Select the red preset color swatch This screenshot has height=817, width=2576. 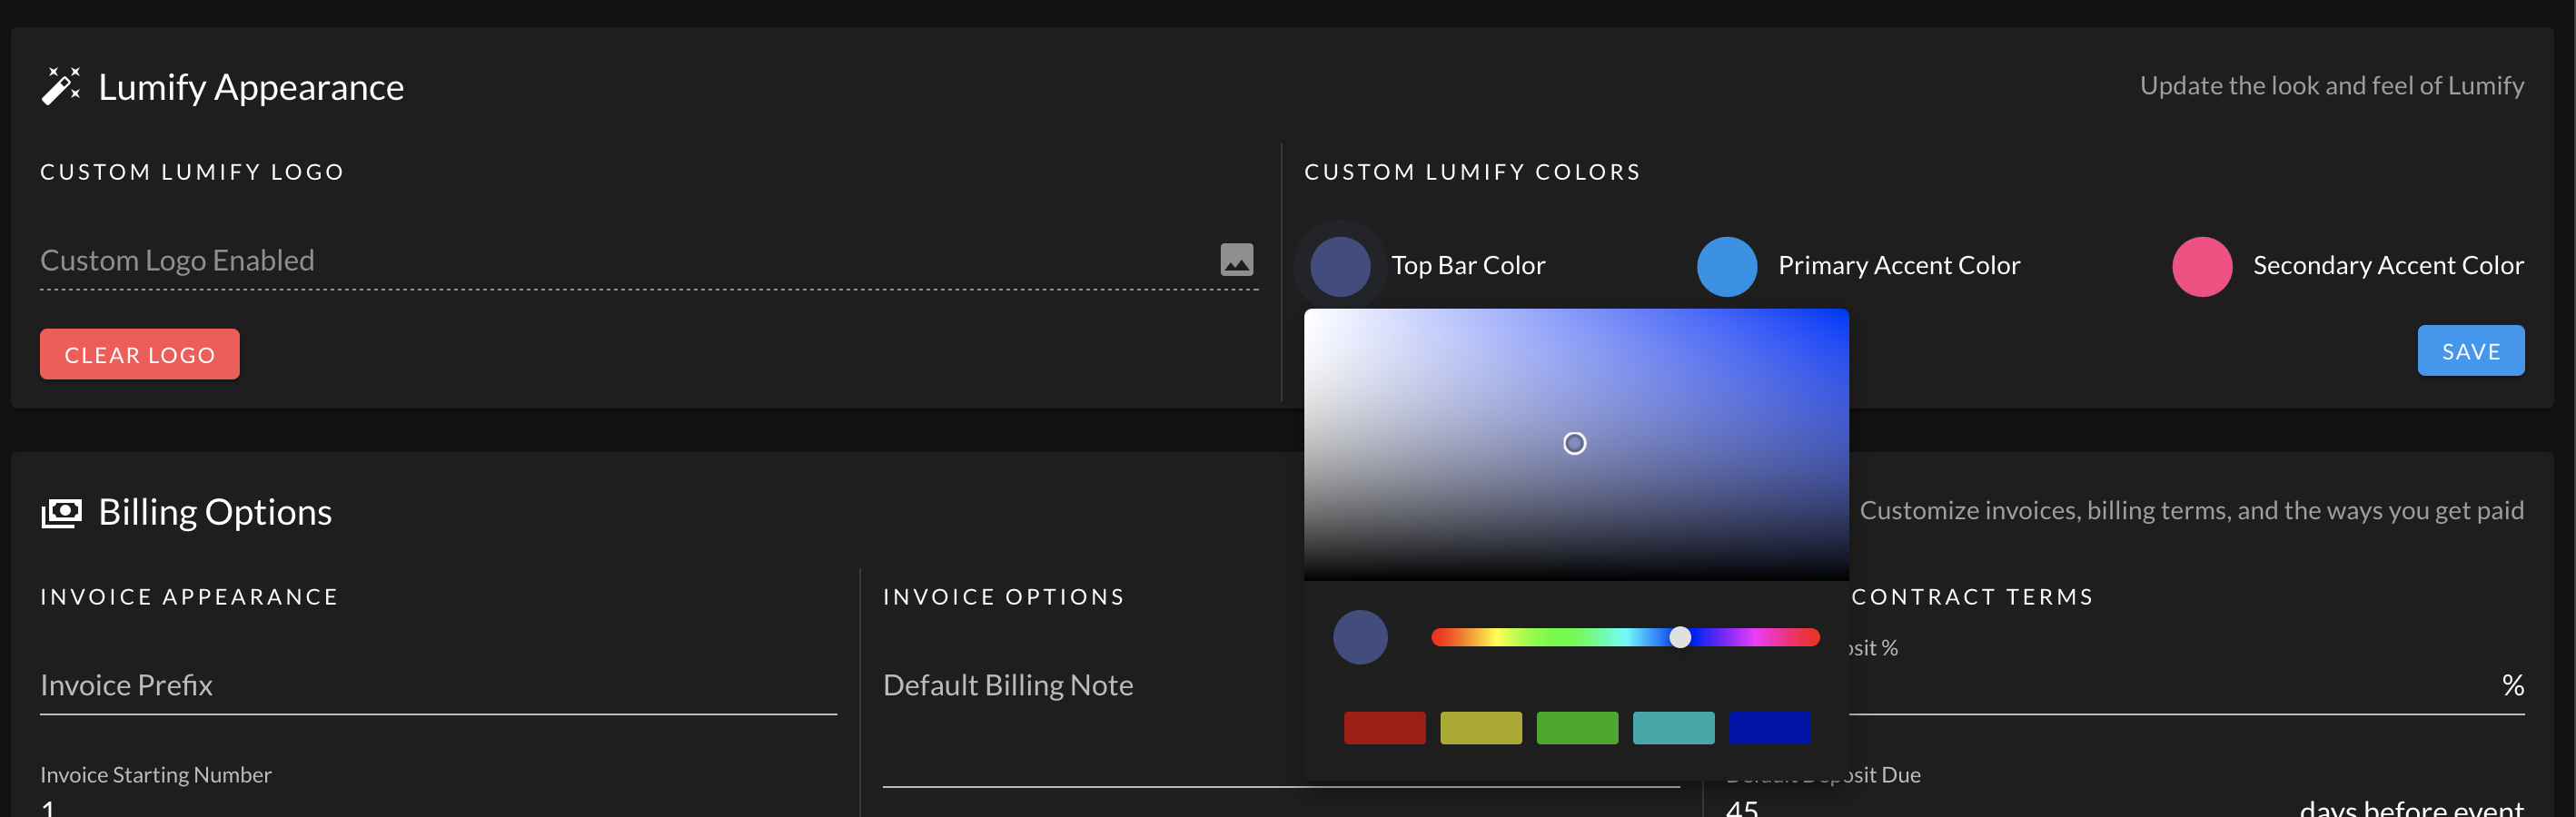point(1384,727)
